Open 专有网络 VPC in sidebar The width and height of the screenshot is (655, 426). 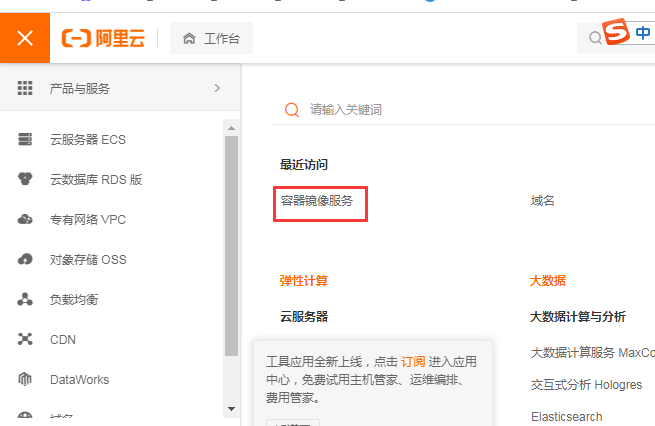(x=88, y=219)
